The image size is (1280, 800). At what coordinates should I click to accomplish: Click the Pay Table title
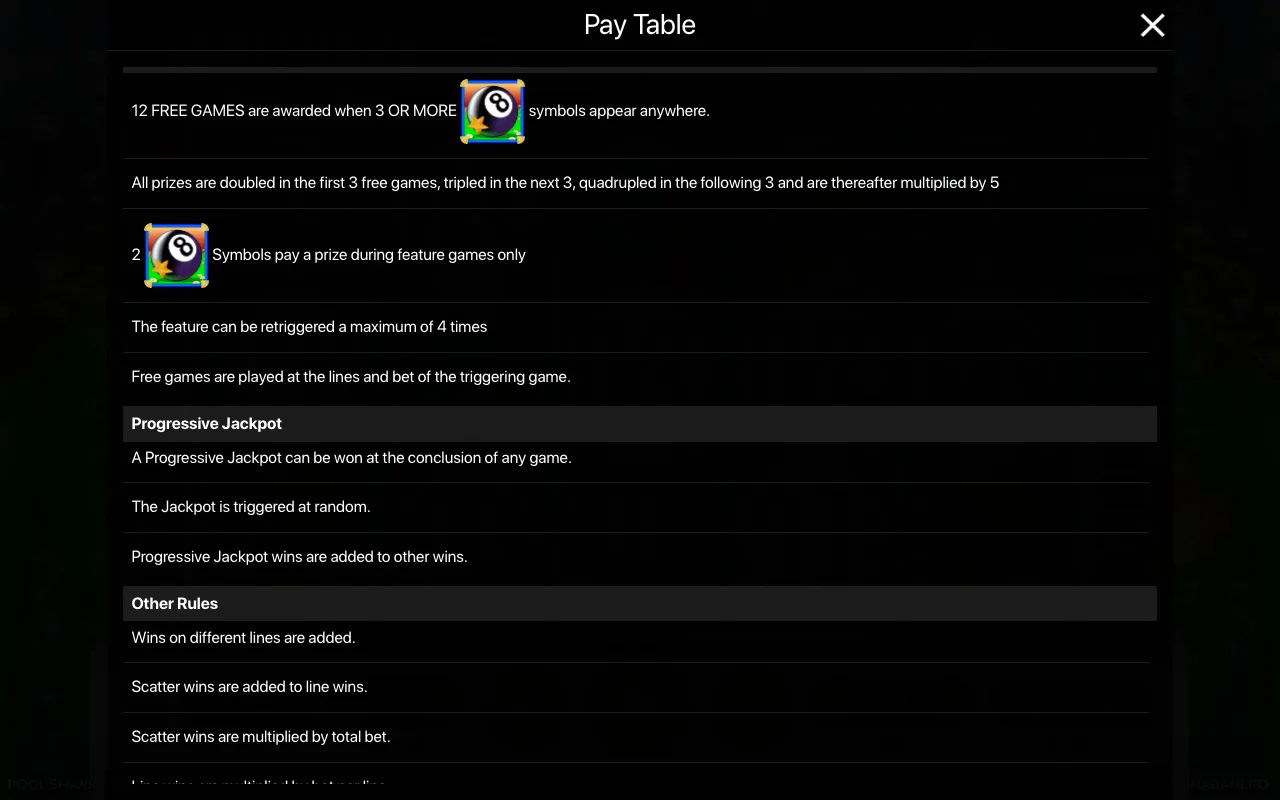coord(640,25)
